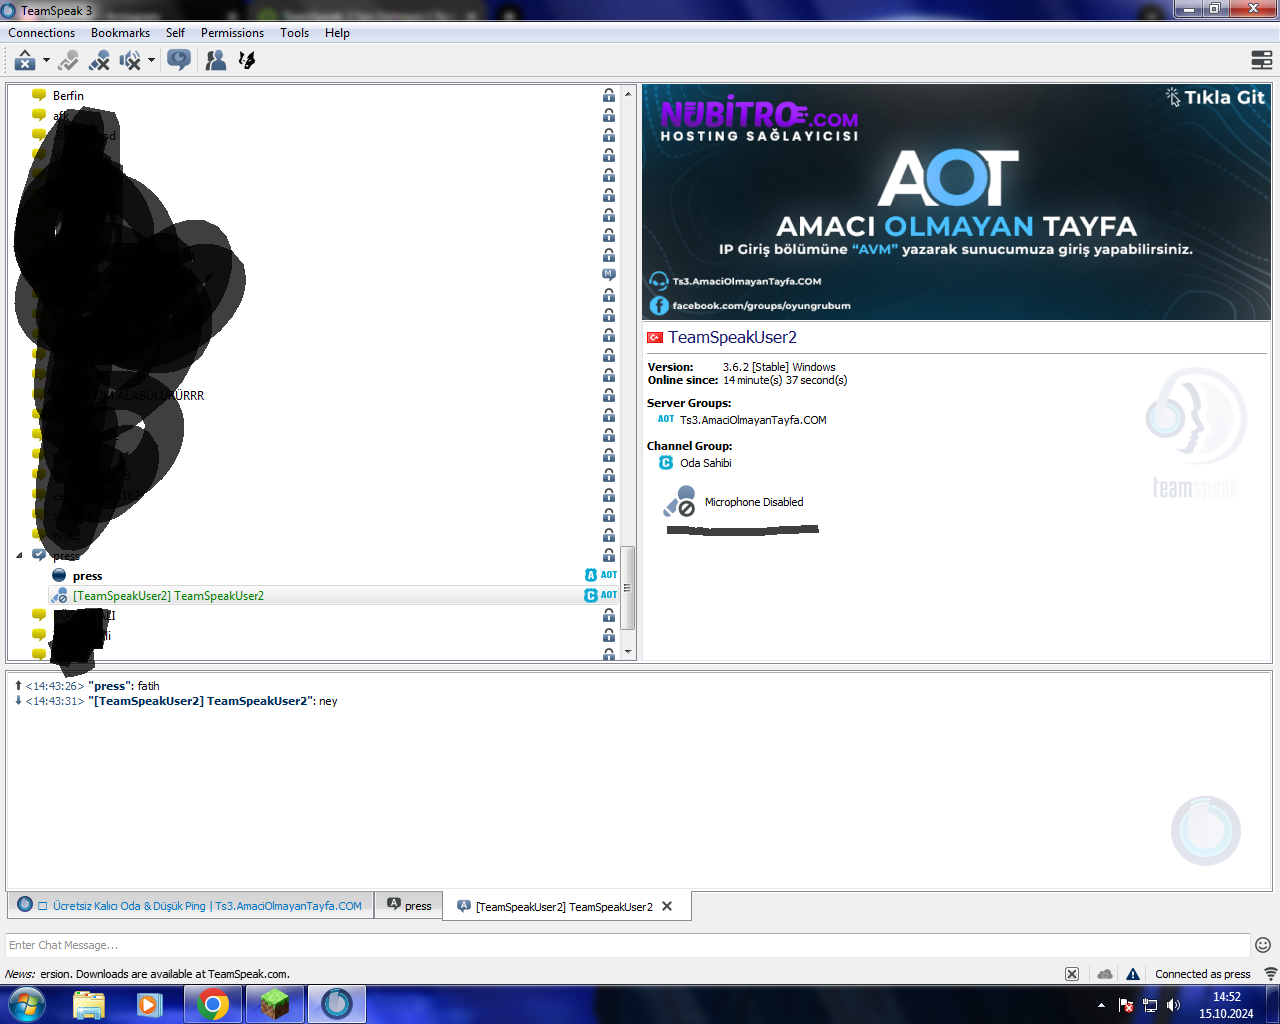Image resolution: width=1280 pixels, height=1024 pixels.
Task: Click the AOT server group icon
Action: 666,420
